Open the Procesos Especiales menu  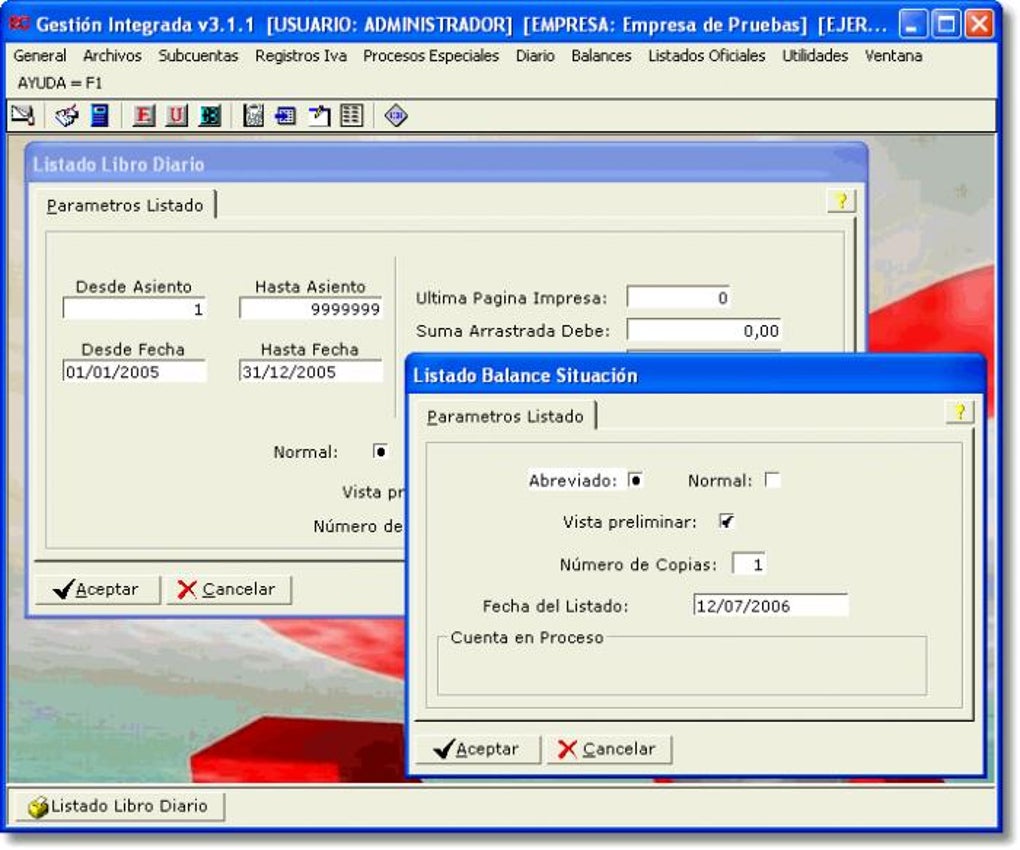pos(431,56)
